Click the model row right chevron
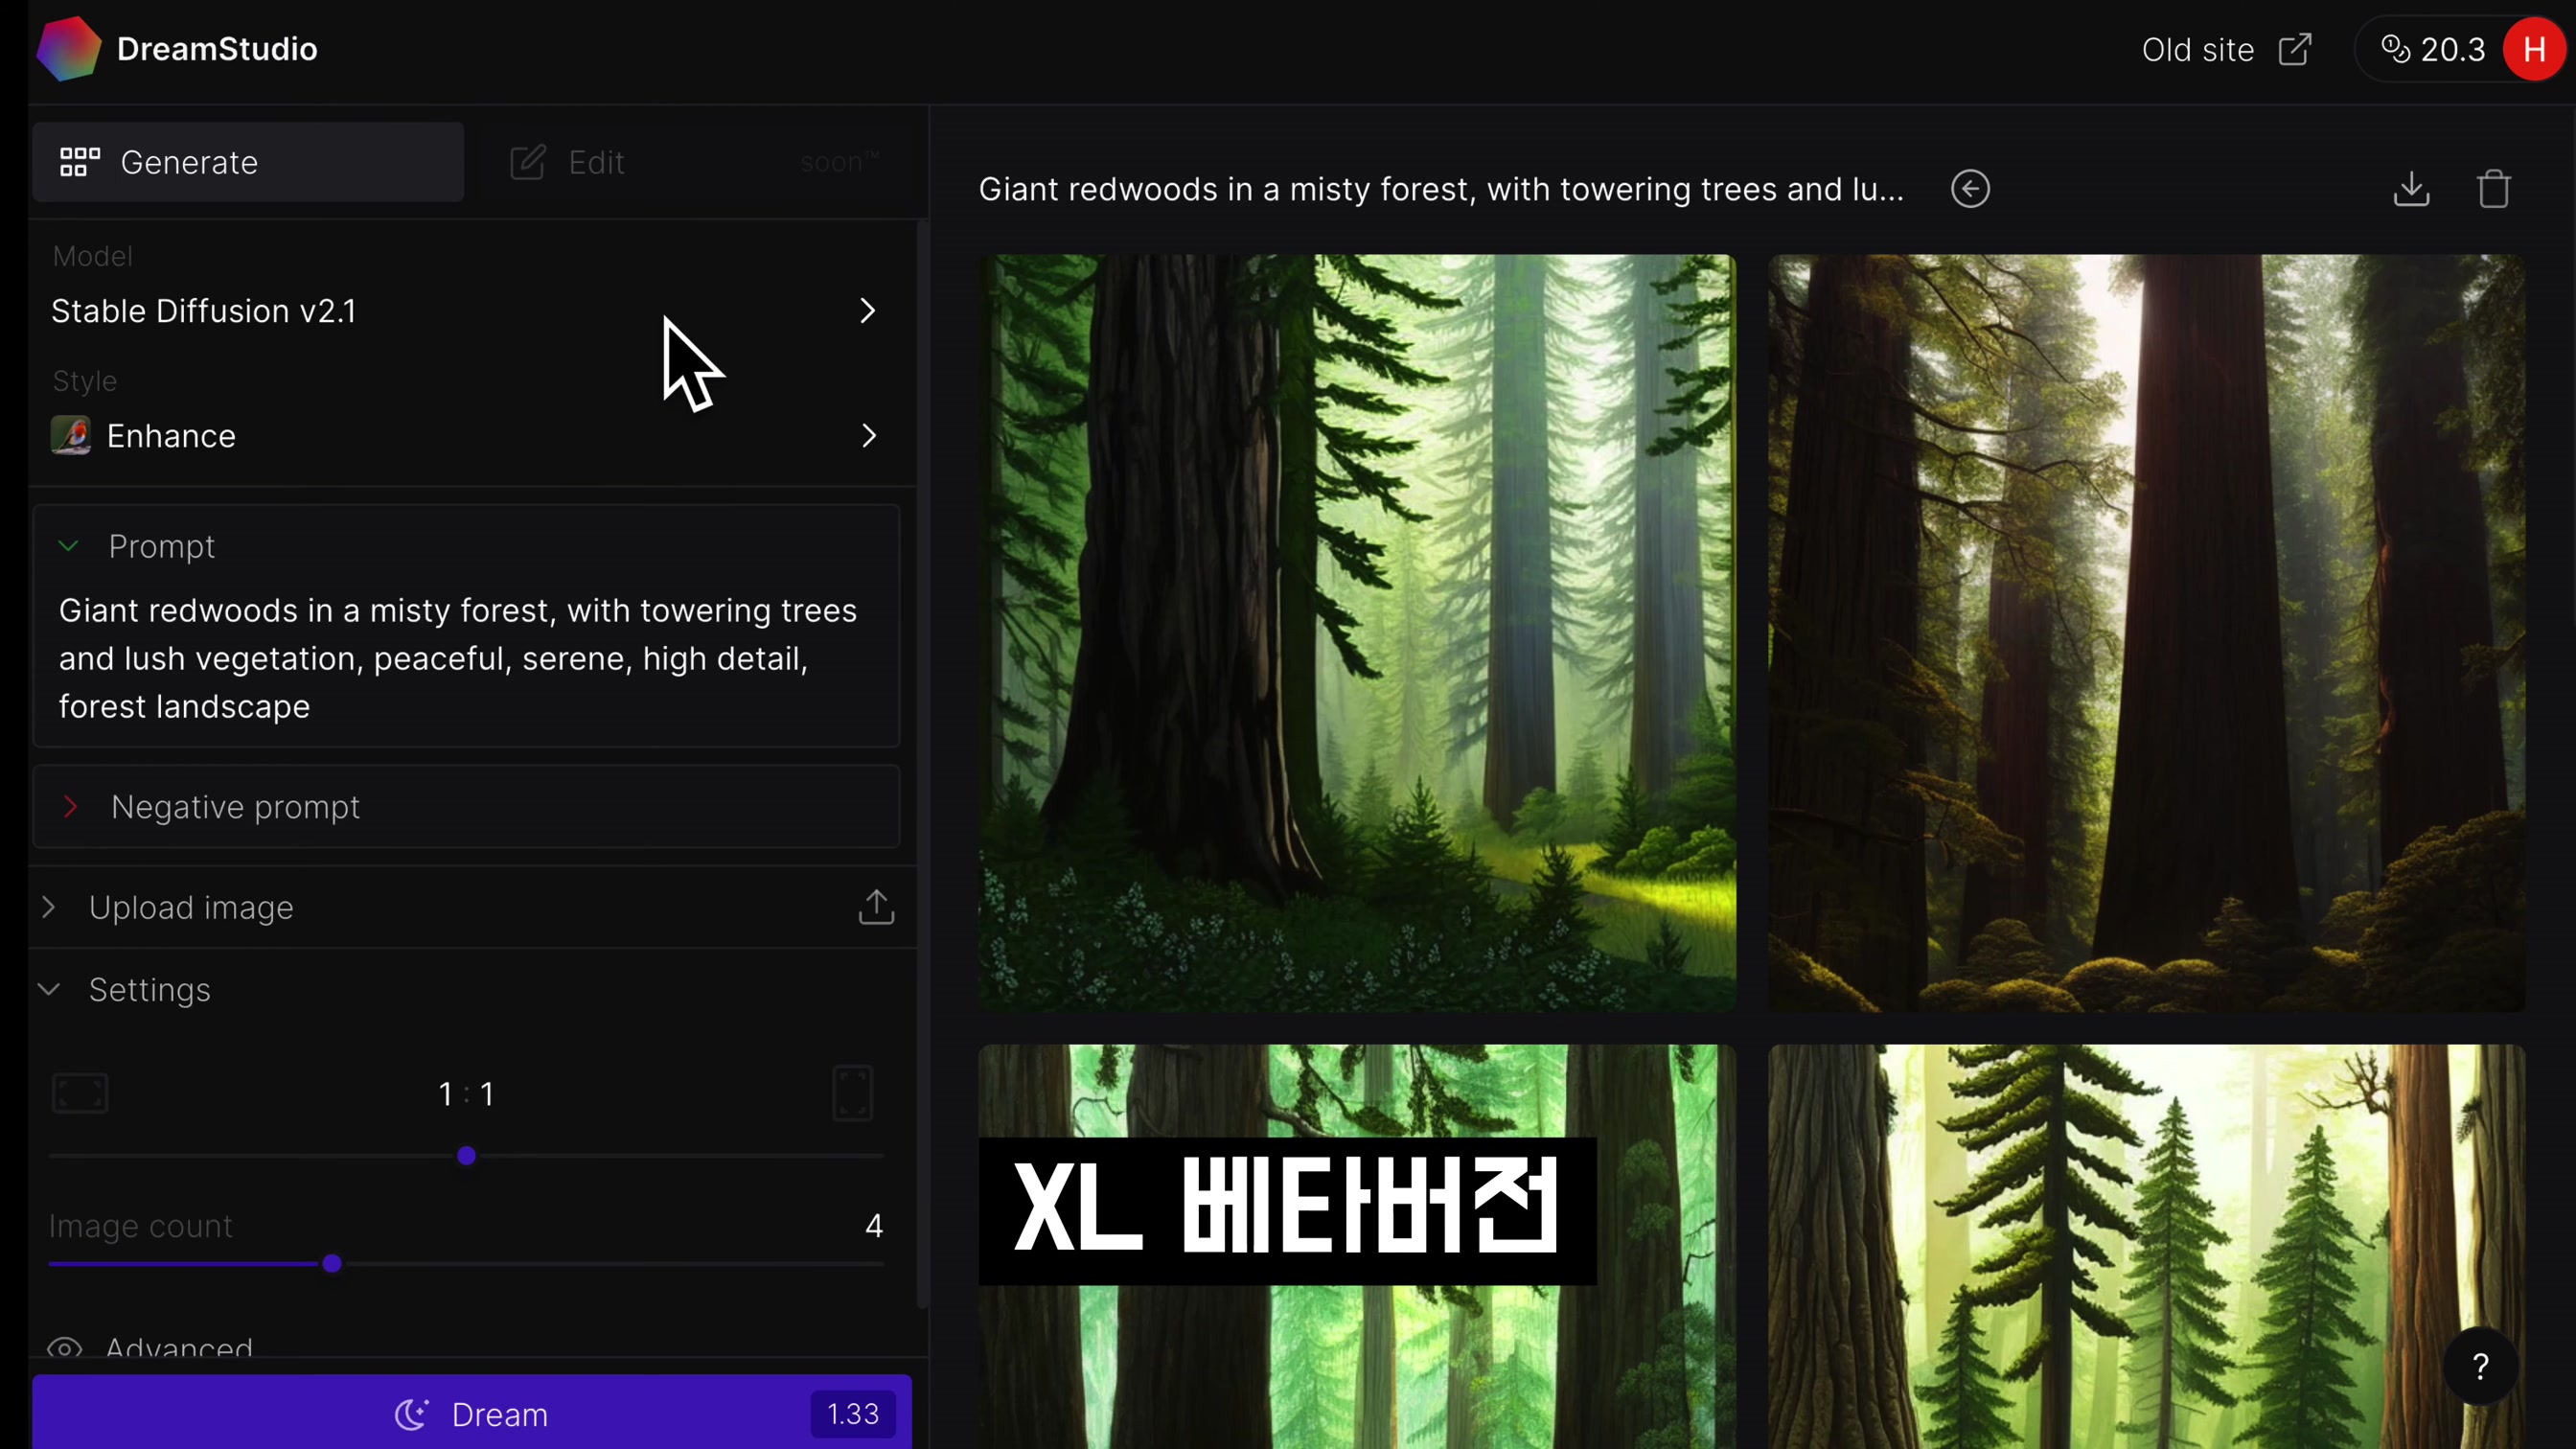2576x1449 pixels. click(867, 311)
